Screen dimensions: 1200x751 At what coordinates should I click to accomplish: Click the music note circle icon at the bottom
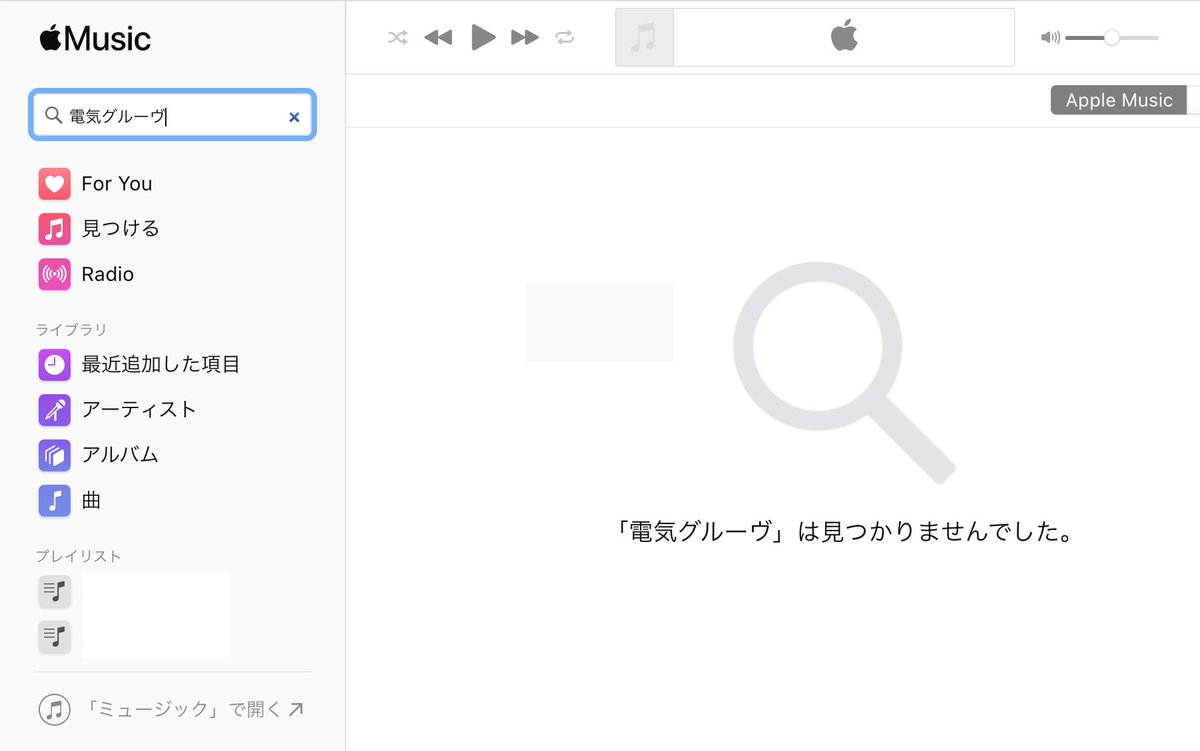(x=54, y=710)
